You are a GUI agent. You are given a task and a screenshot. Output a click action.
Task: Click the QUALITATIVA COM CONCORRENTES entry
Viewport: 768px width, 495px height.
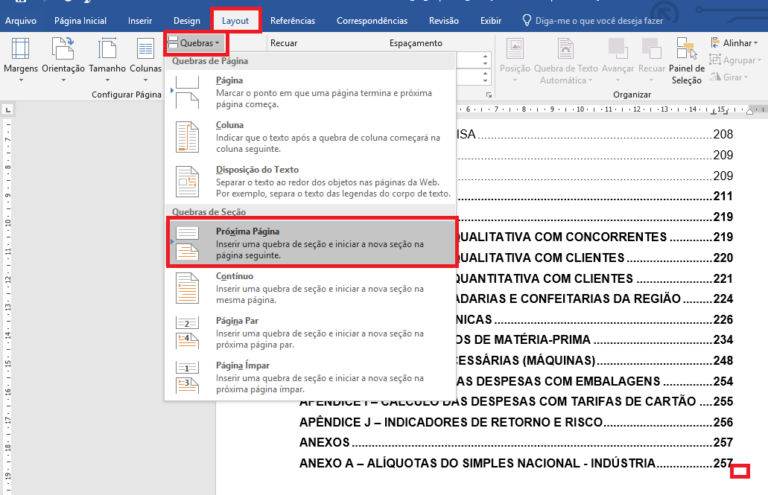click(595, 237)
